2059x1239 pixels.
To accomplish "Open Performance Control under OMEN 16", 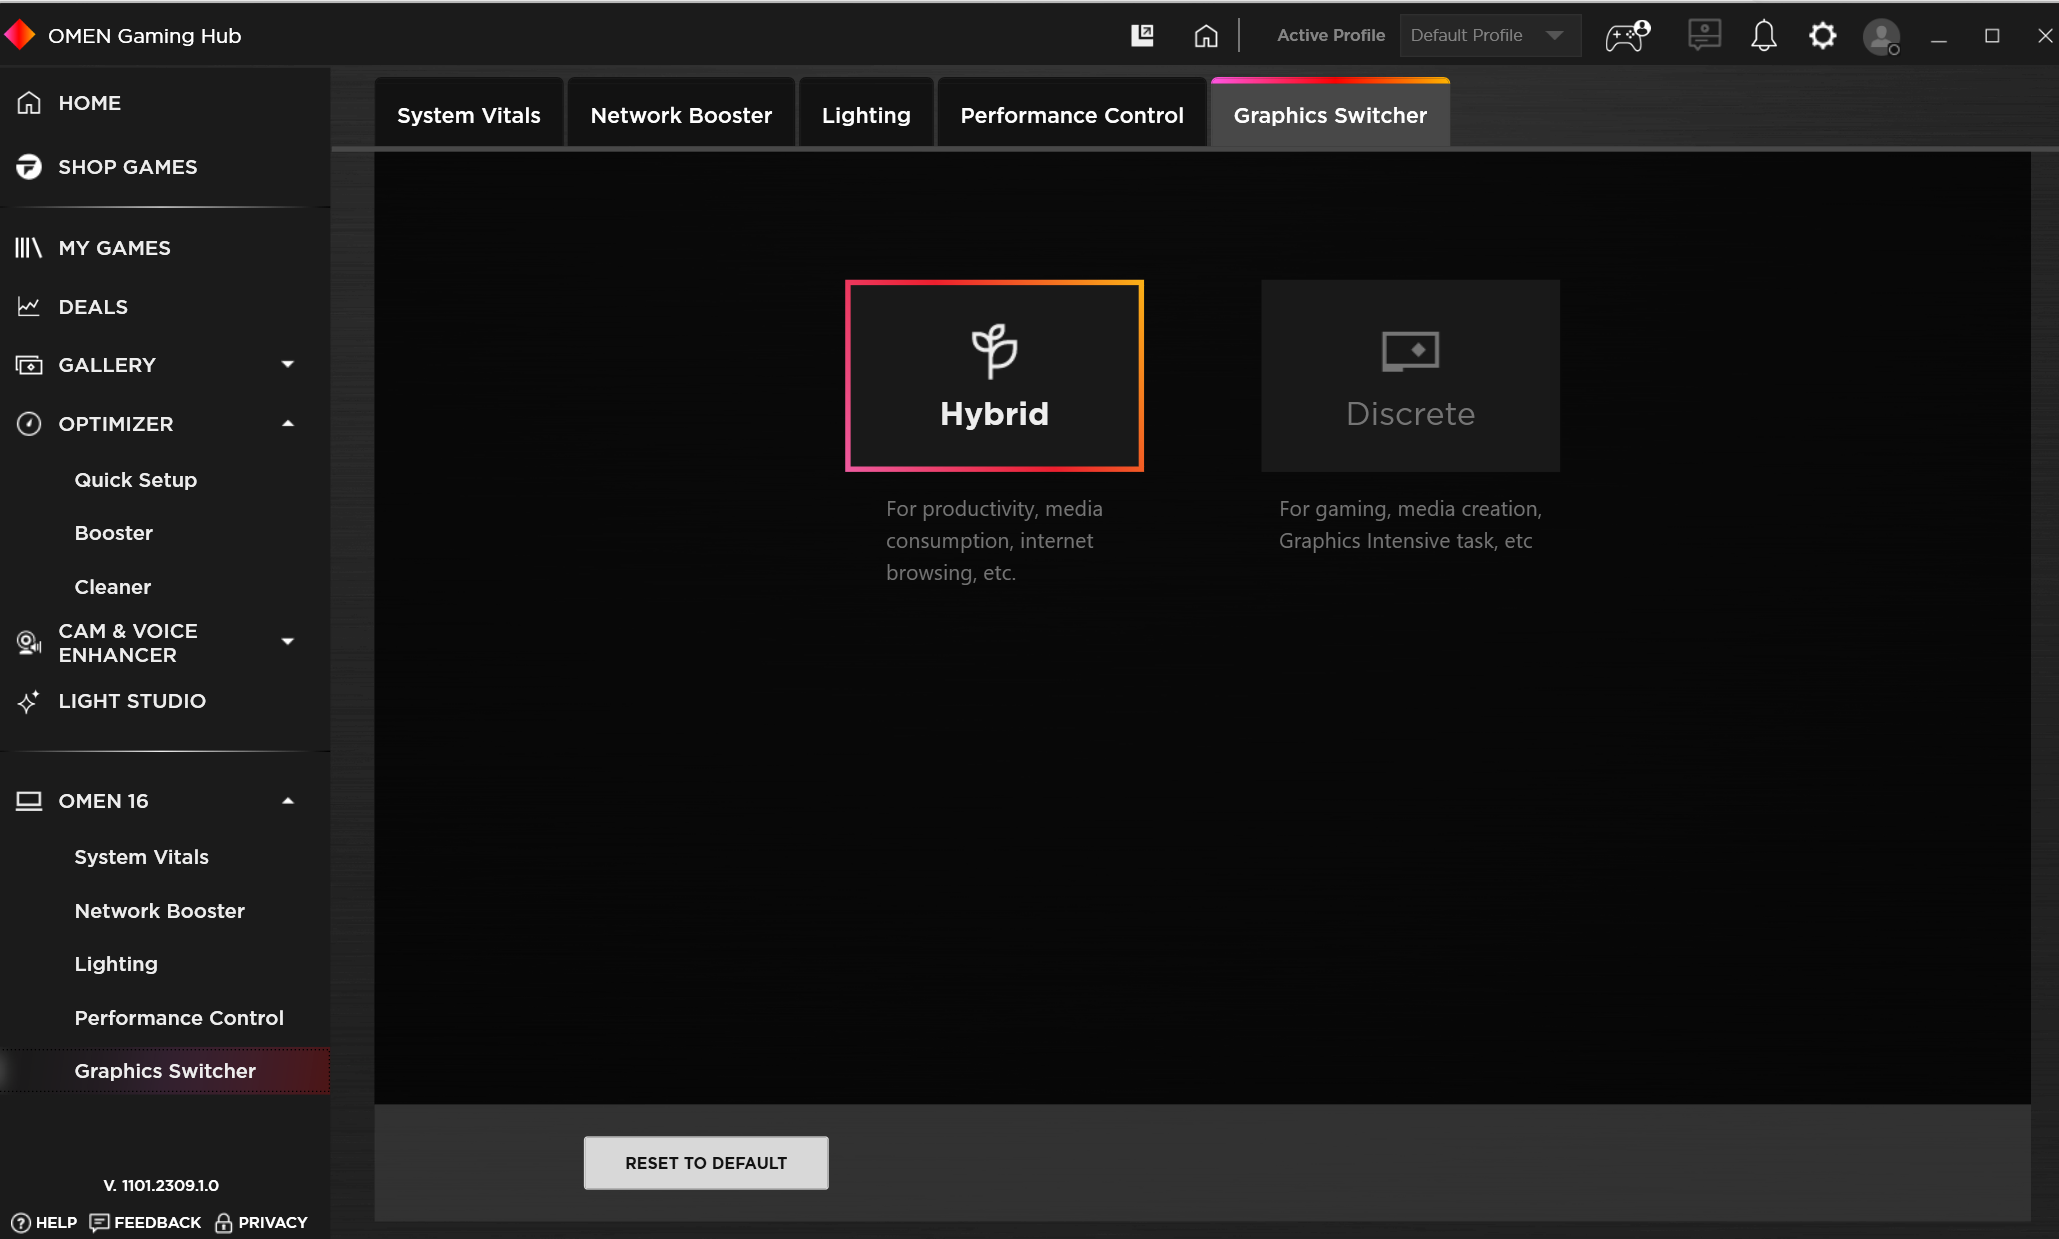I will pyautogui.click(x=179, y=1018).
